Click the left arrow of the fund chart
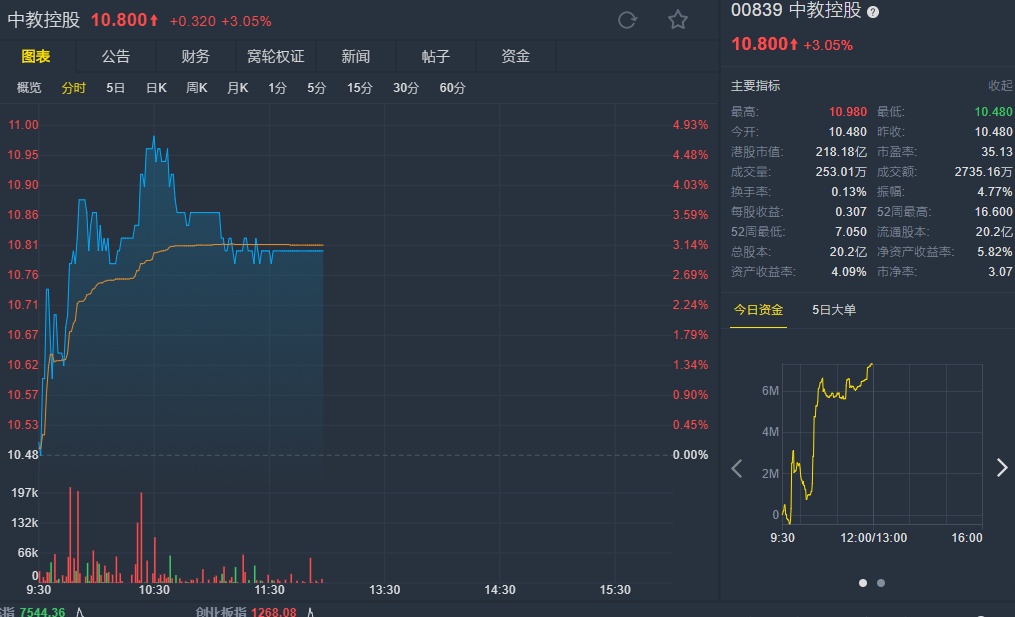 click(x=737, y=468)
